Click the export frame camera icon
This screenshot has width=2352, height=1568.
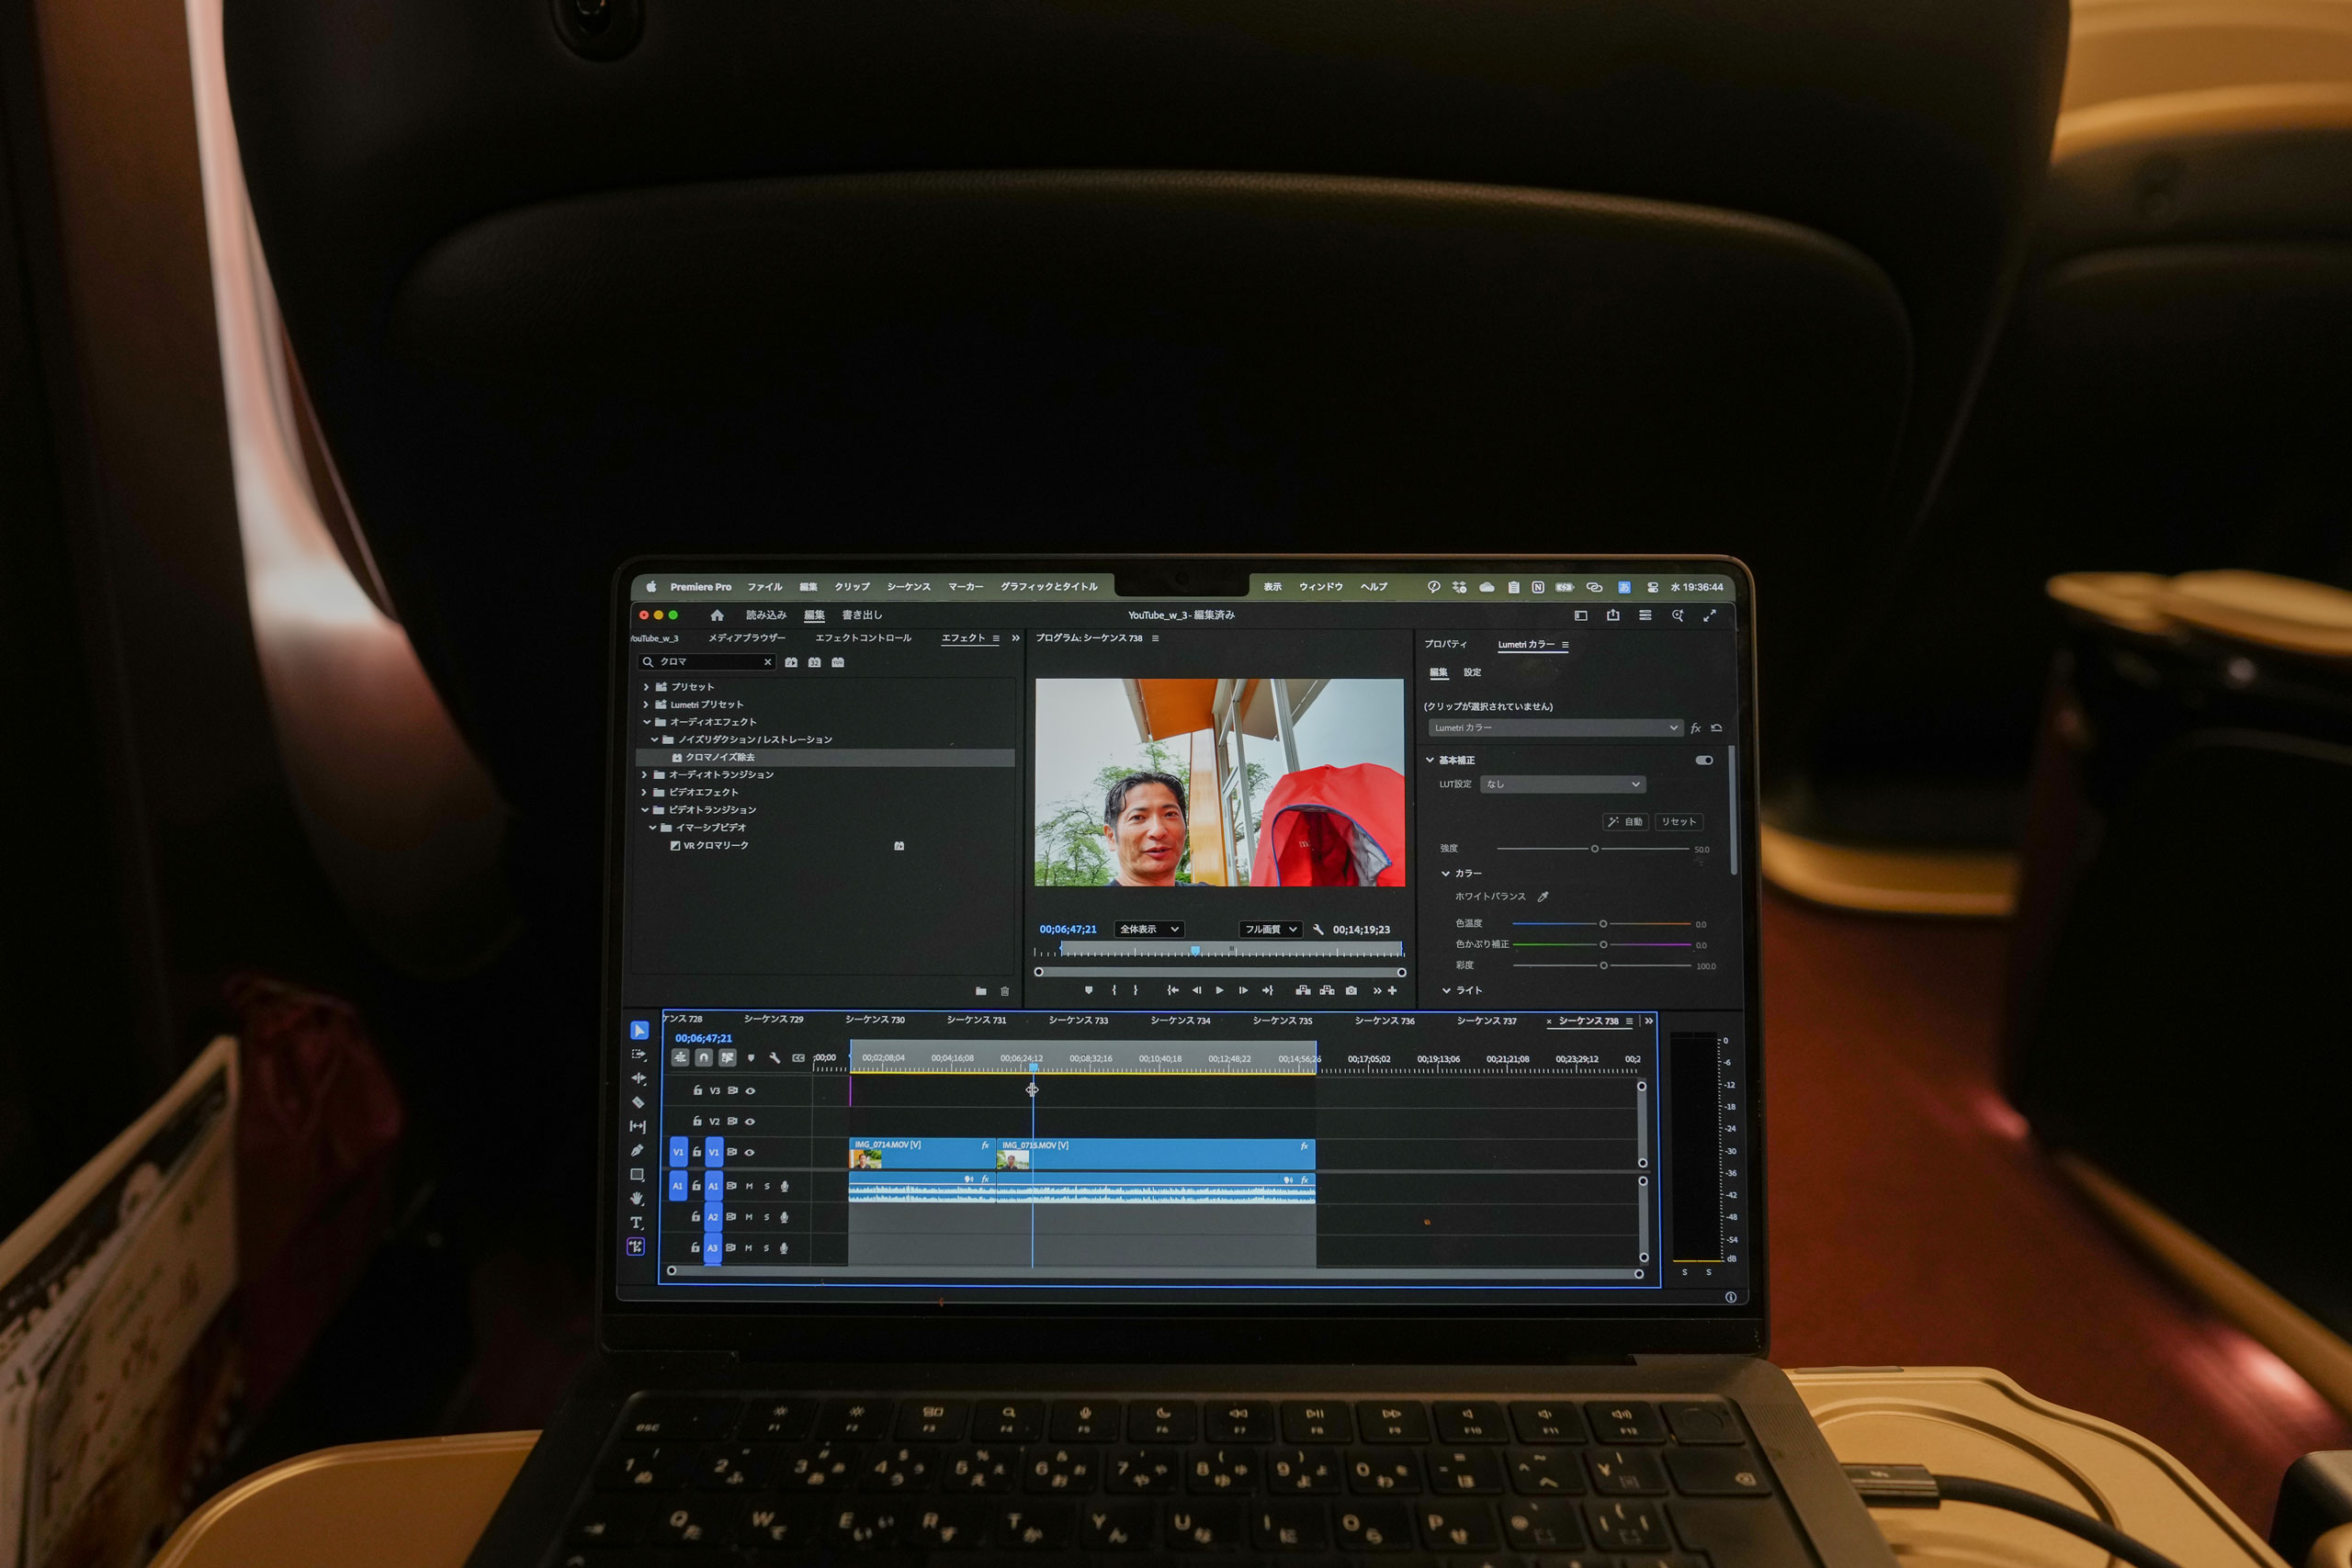[1351, 990]
